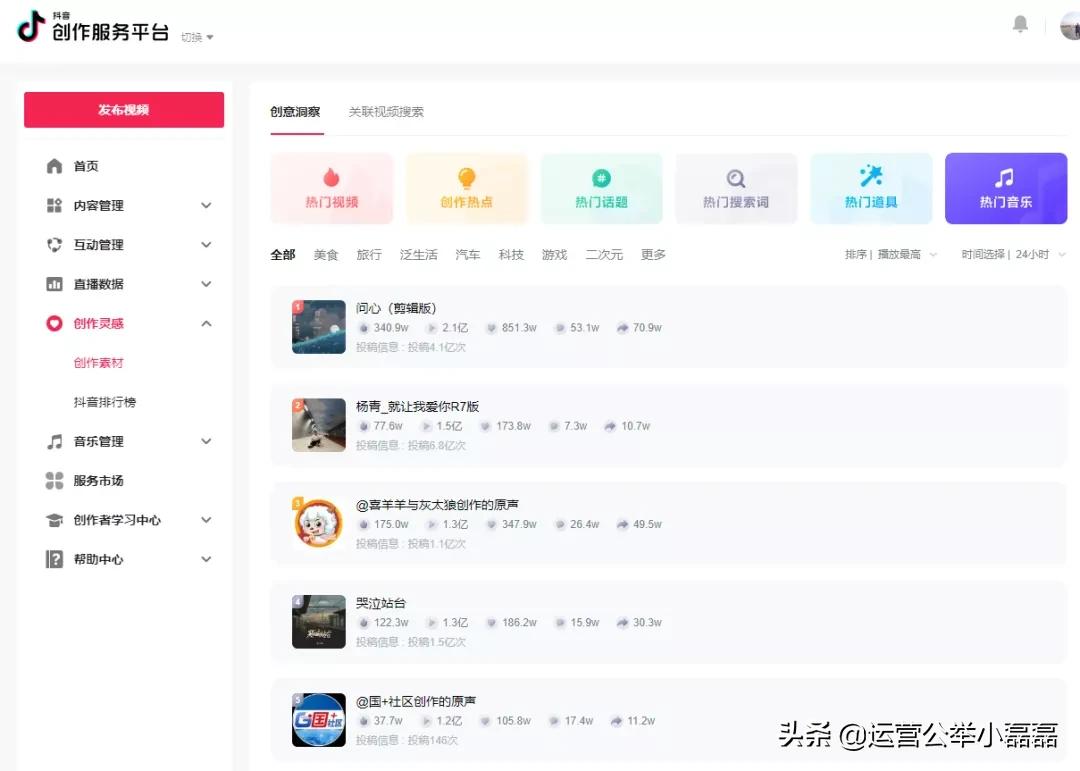This screenshot has width=1080, height=771.
Task: Select the 创意洞察 tab
Action: pyautogui.click(x=297, y=113)
